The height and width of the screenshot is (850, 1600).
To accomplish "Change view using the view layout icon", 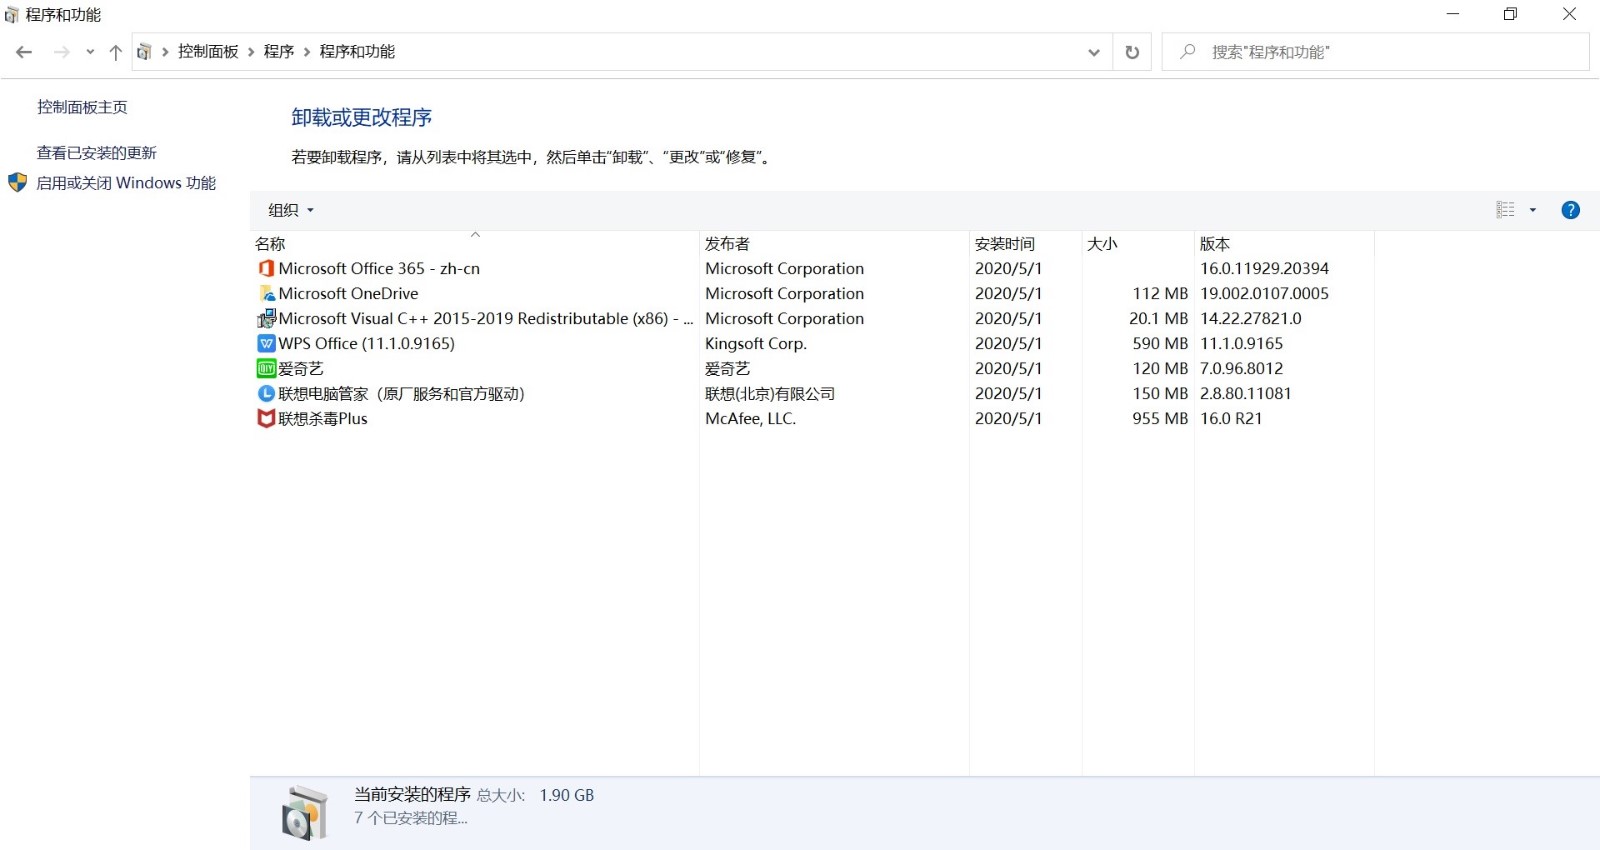I will point(1505,210).
